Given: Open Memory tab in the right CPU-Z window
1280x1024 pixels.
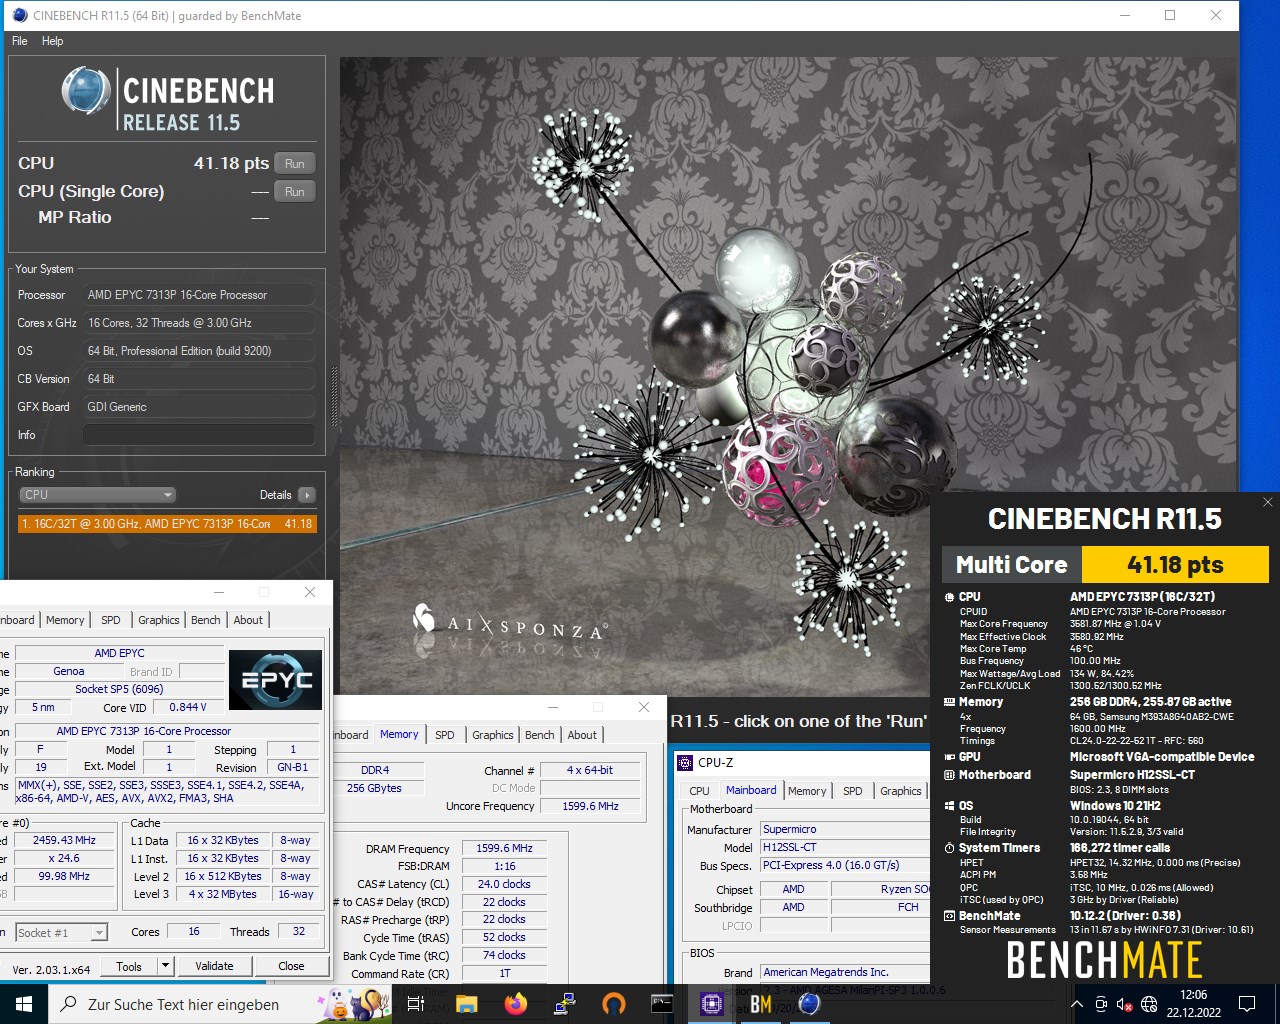Looking at the screenshot, I should (807, 791).
